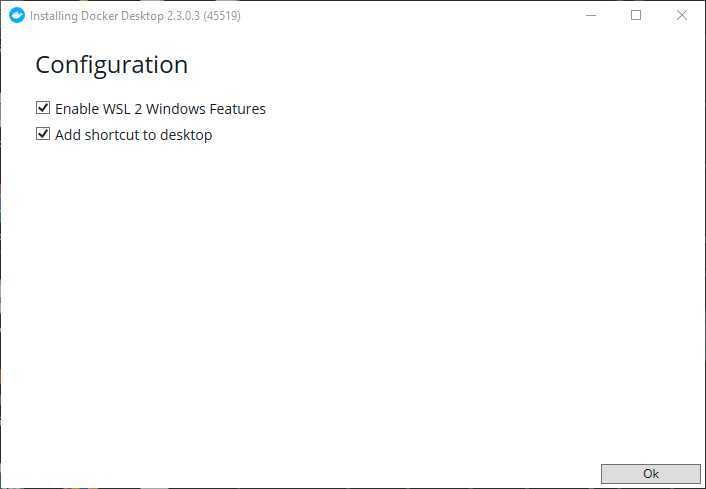Maximize the Docker Desktop installer window
The image size is (706, 489).
tap(636, 15)
